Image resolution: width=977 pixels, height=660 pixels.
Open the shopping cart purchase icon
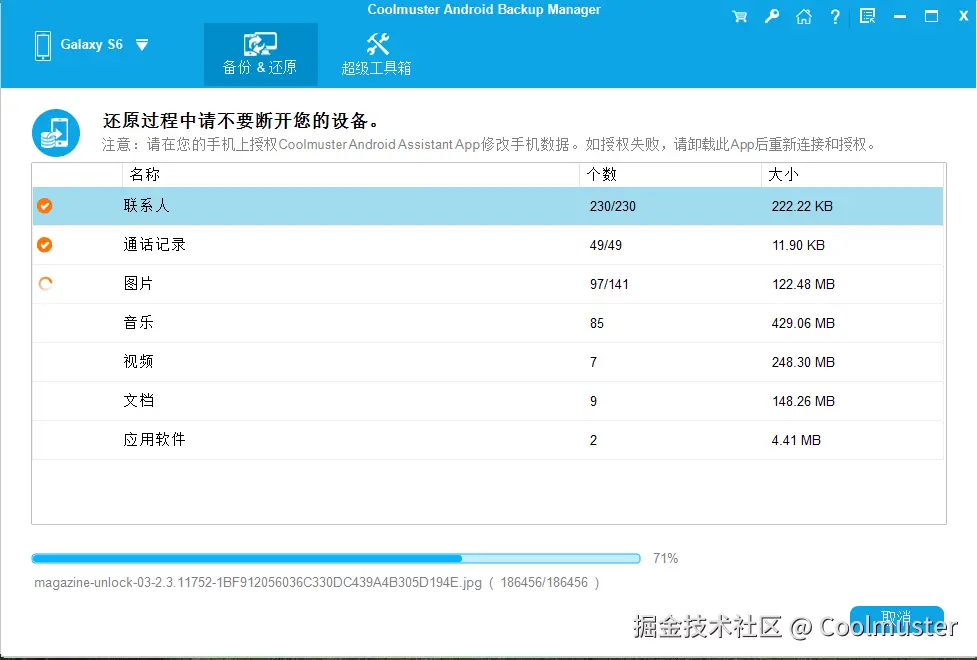pos(740,17)
